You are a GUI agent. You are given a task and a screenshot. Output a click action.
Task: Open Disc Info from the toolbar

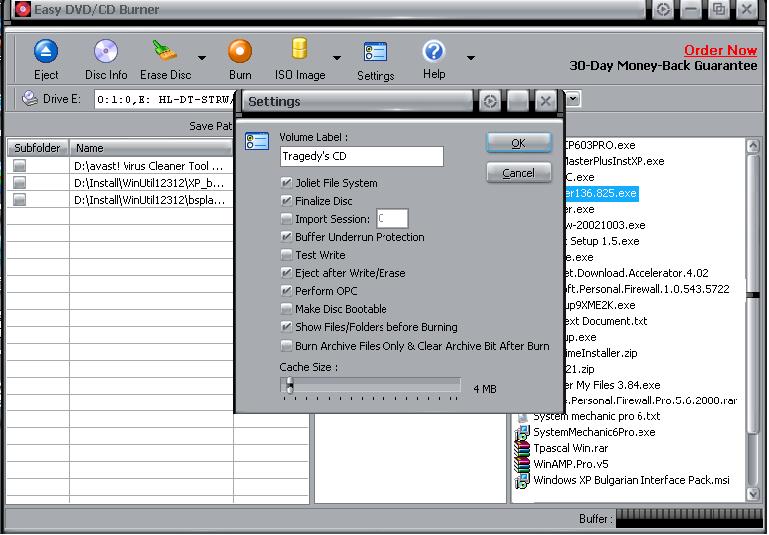[106, 51]
